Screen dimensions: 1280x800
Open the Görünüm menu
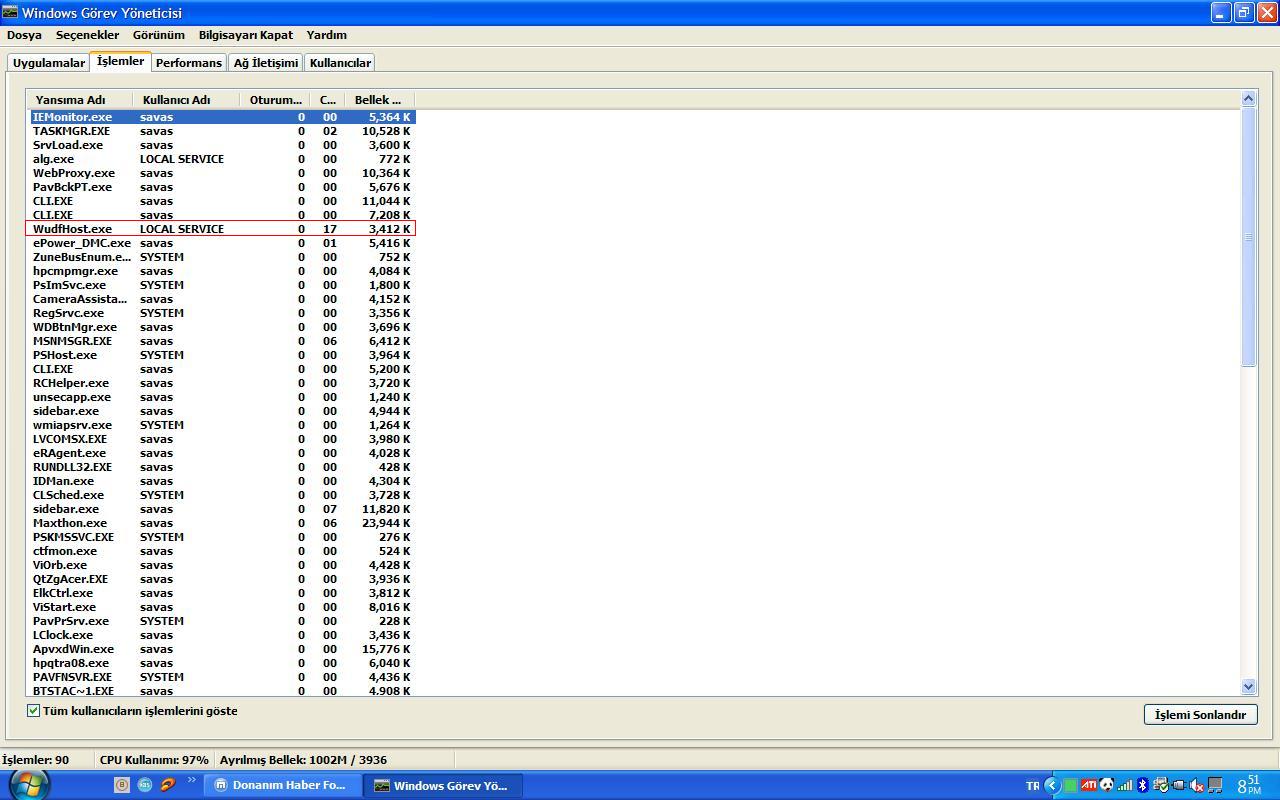click(159, 35)
